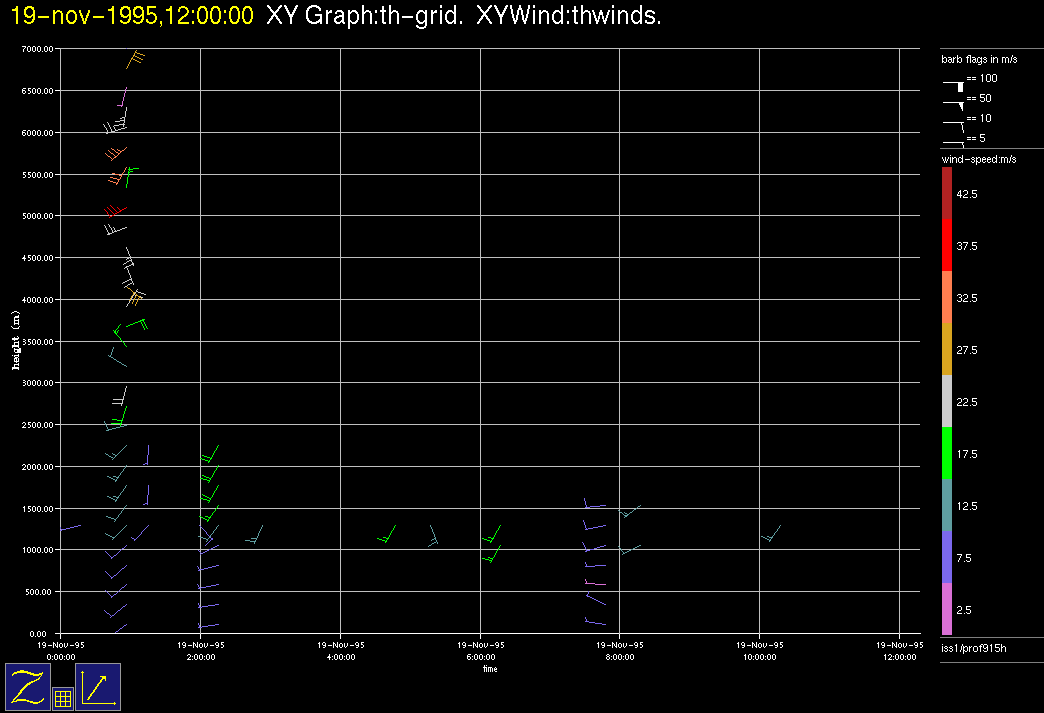Click the pink 2.5 wind-speed color band
1044x713 pixels.
[947, 609]
